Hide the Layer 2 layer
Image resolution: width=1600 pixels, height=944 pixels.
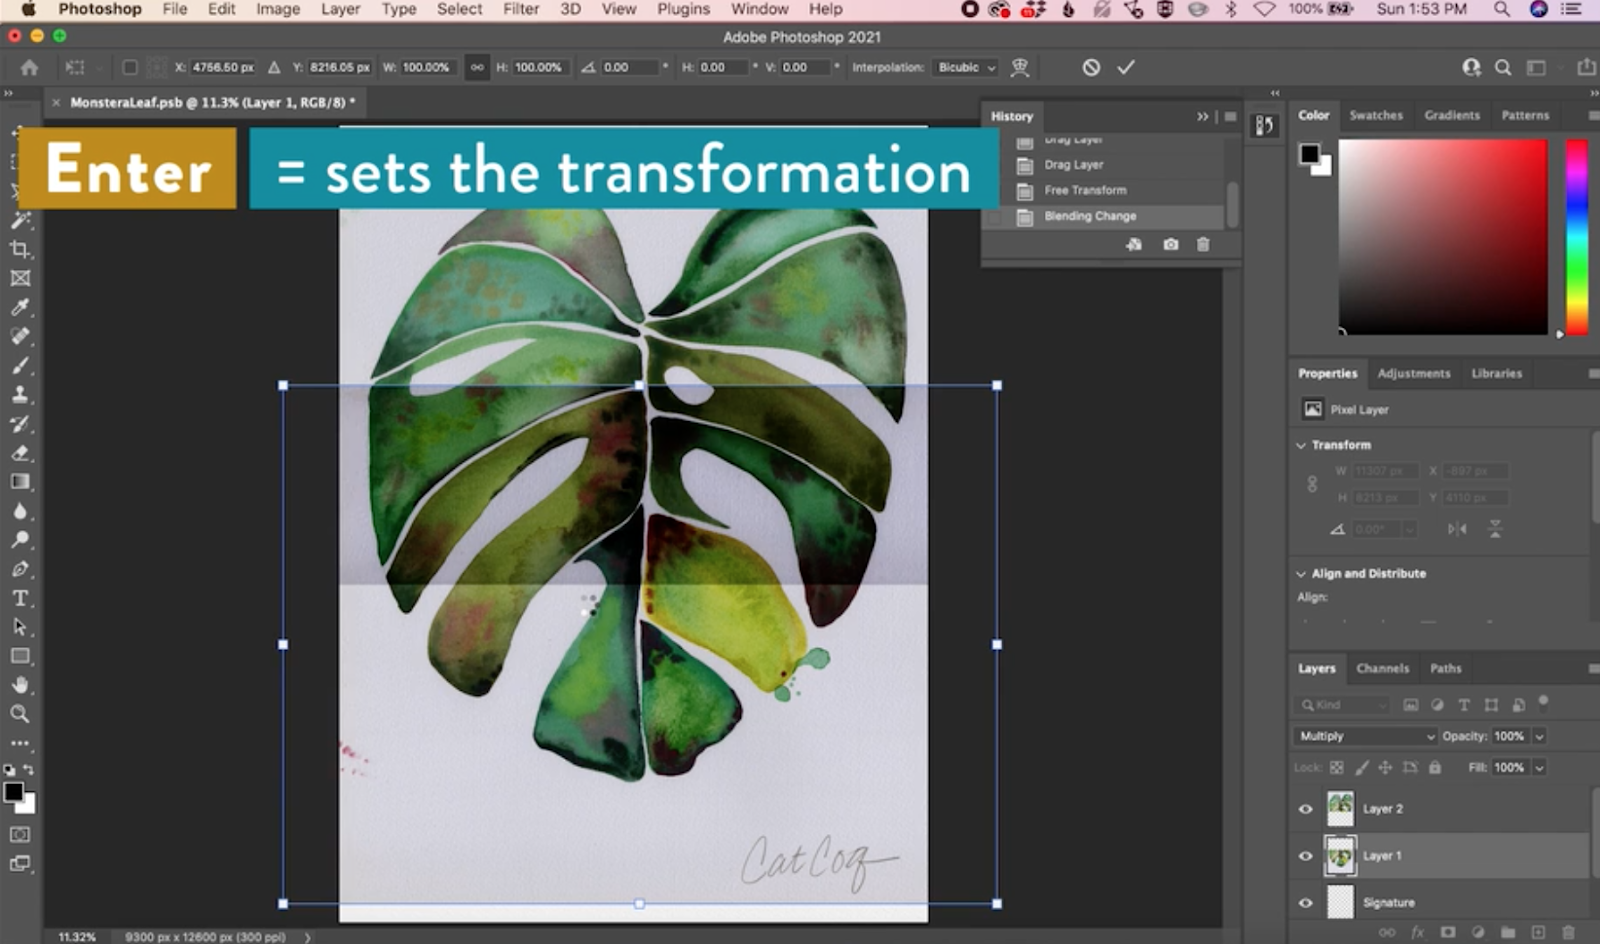tap(1305, 810)
